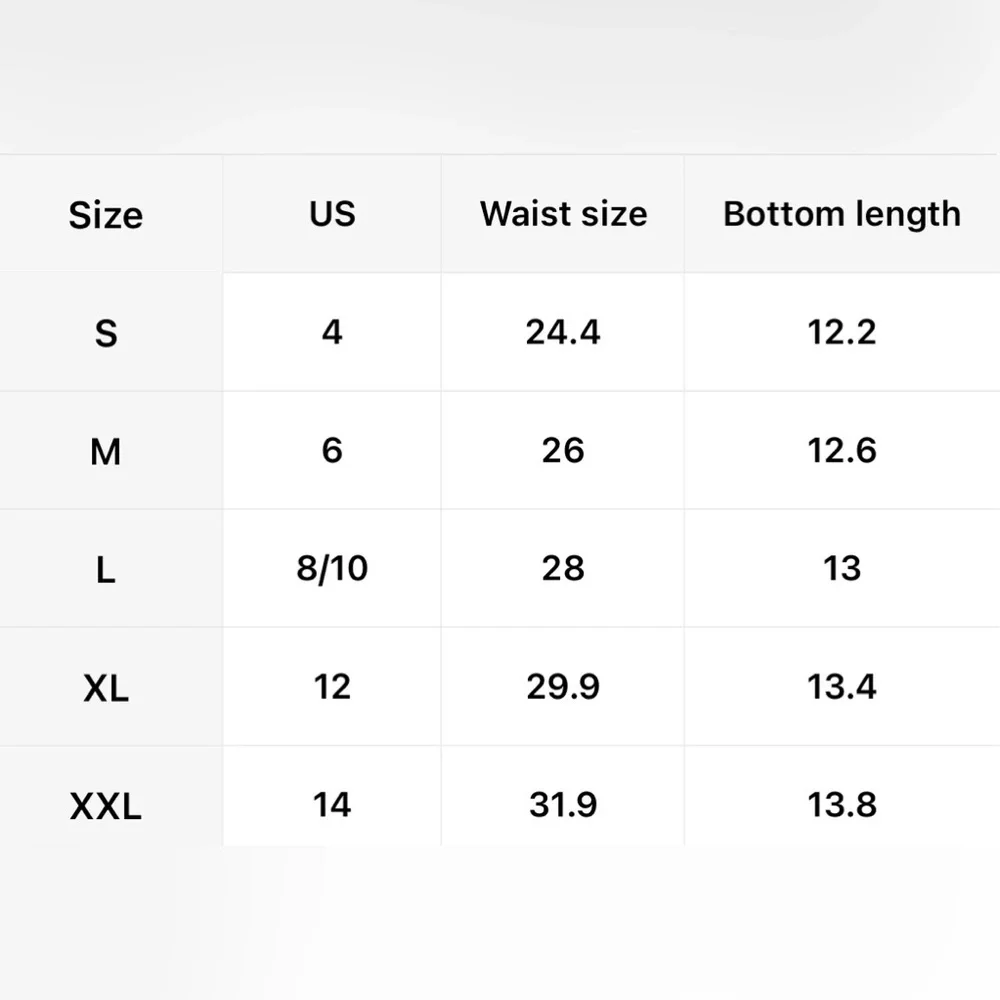The height and width of the screenshot is (1000, 1000).
Task: Click the US column header
Action: click(x=332, y=214)
